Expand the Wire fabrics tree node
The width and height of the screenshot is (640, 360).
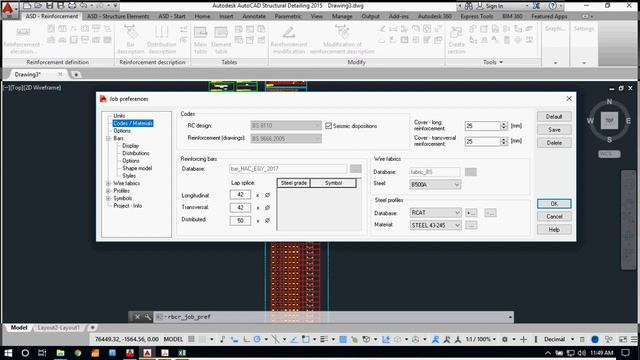click(x=109, y=183)
